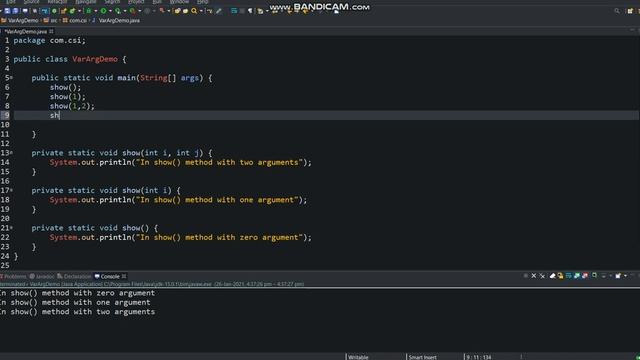The height and width of the screenshot is (360, 640).
Task: Click the Save All toolbar icon
Action: [15, 11]
